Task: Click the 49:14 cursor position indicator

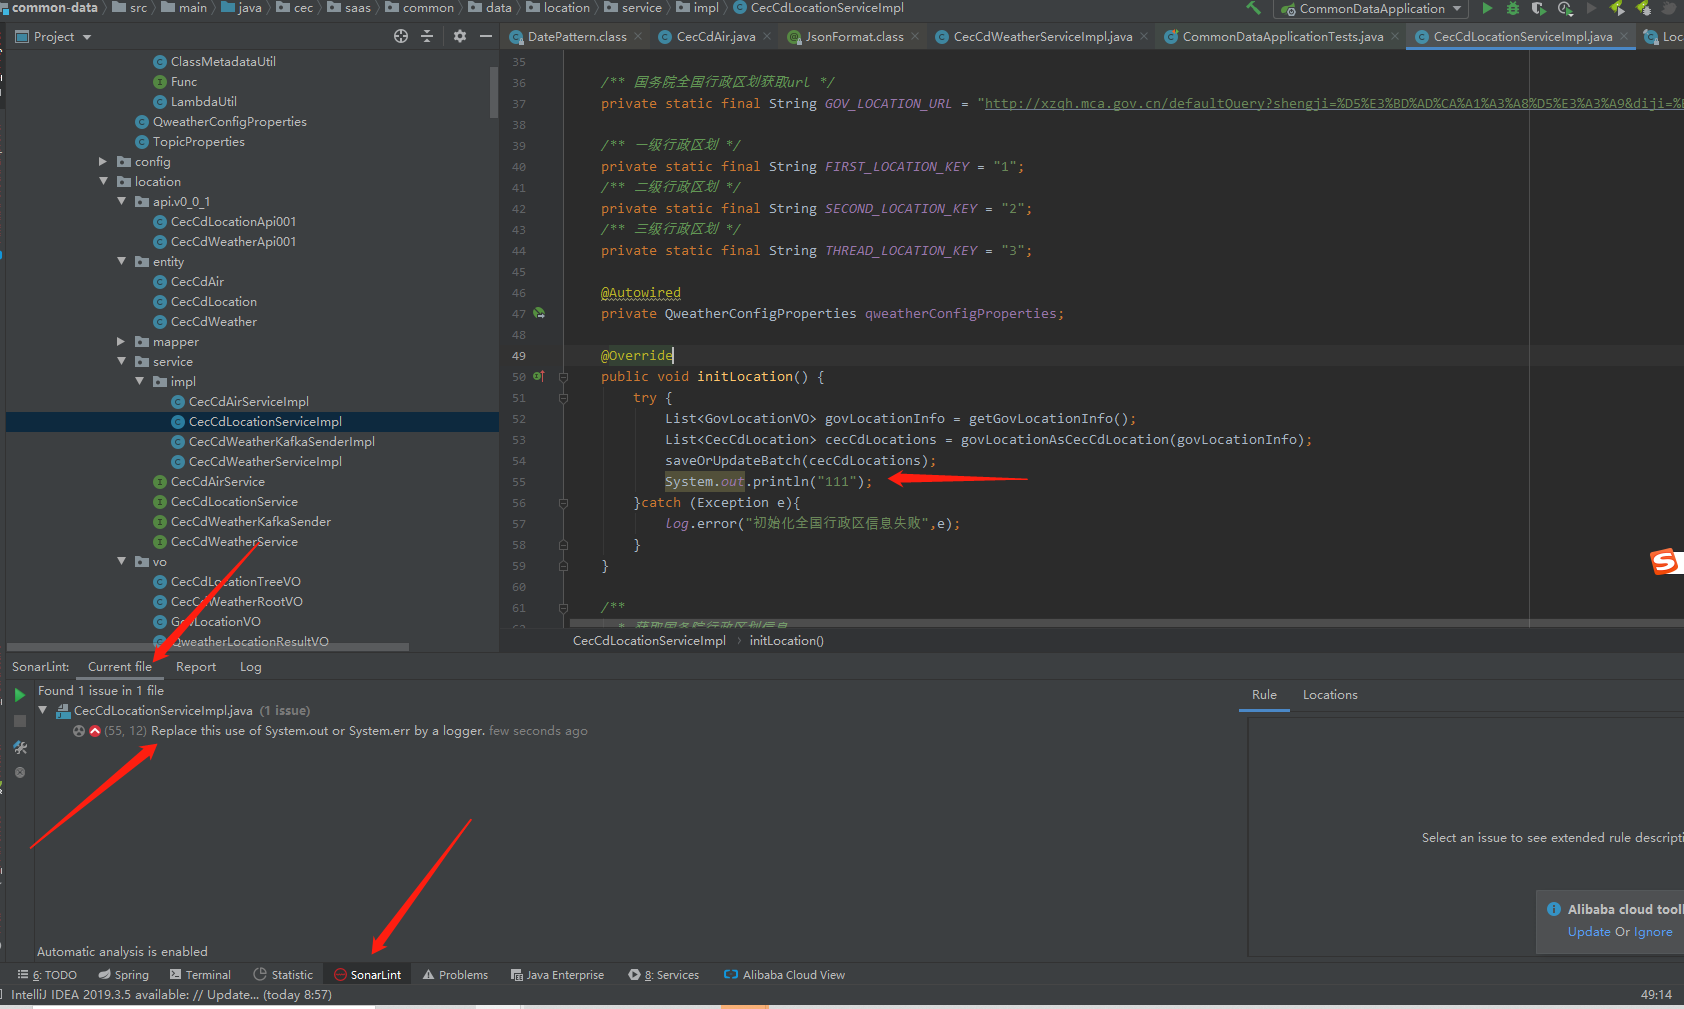Action: tap(1656, 994)
